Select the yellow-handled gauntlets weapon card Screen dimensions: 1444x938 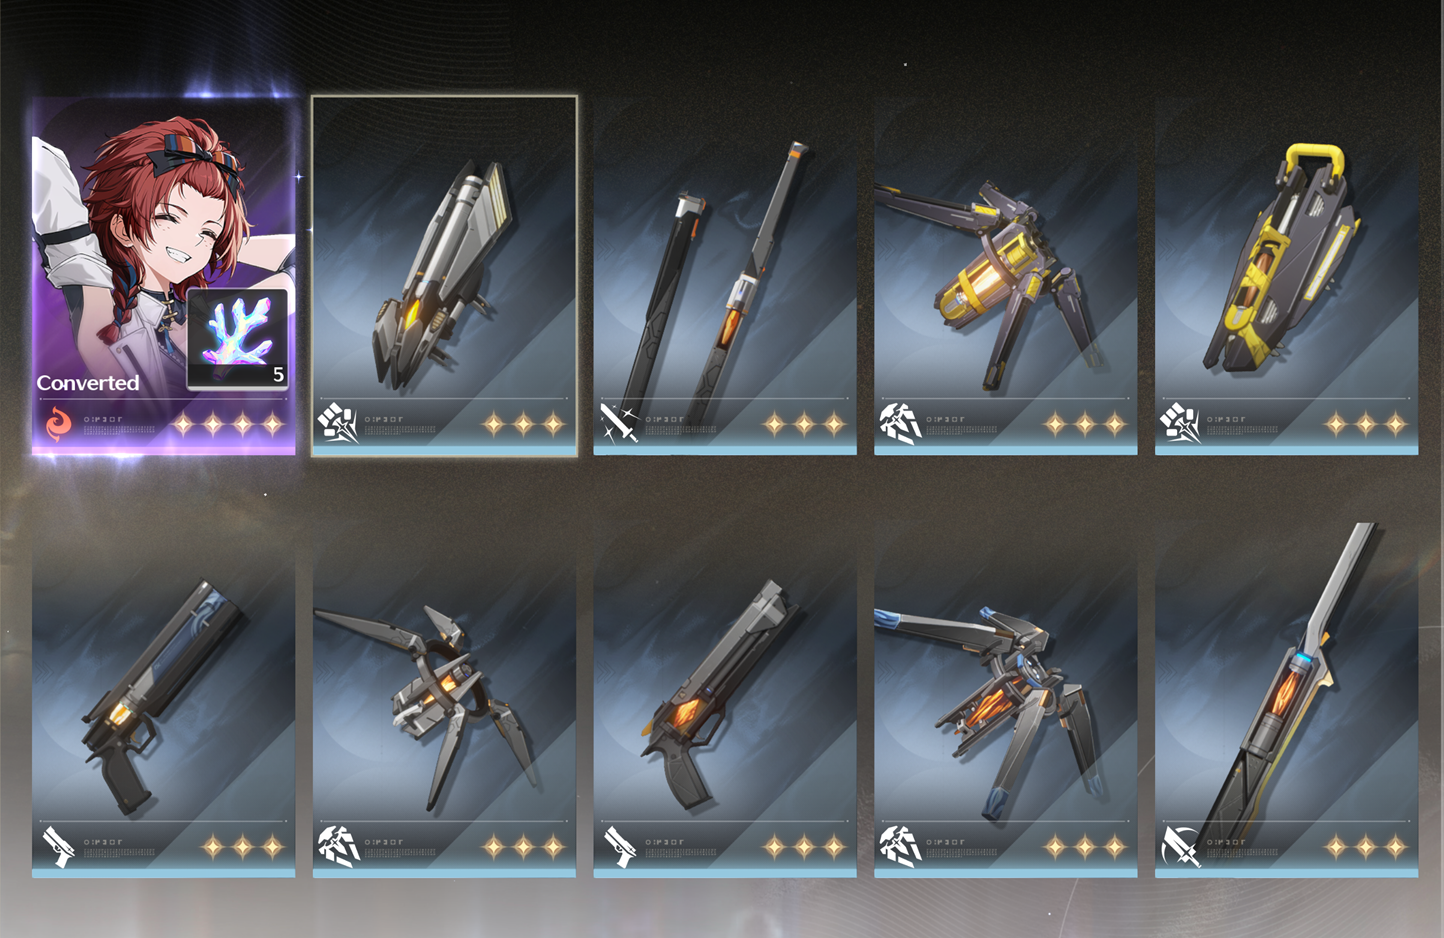(1287, 276)
